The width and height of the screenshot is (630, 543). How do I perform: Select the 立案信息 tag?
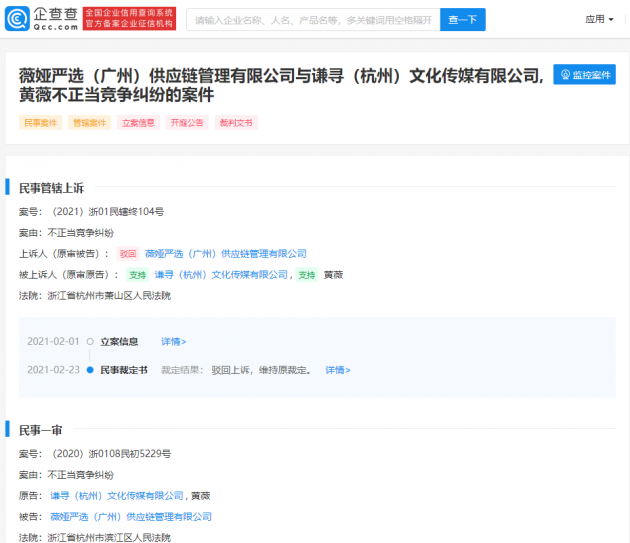click(x=138, y=123)
